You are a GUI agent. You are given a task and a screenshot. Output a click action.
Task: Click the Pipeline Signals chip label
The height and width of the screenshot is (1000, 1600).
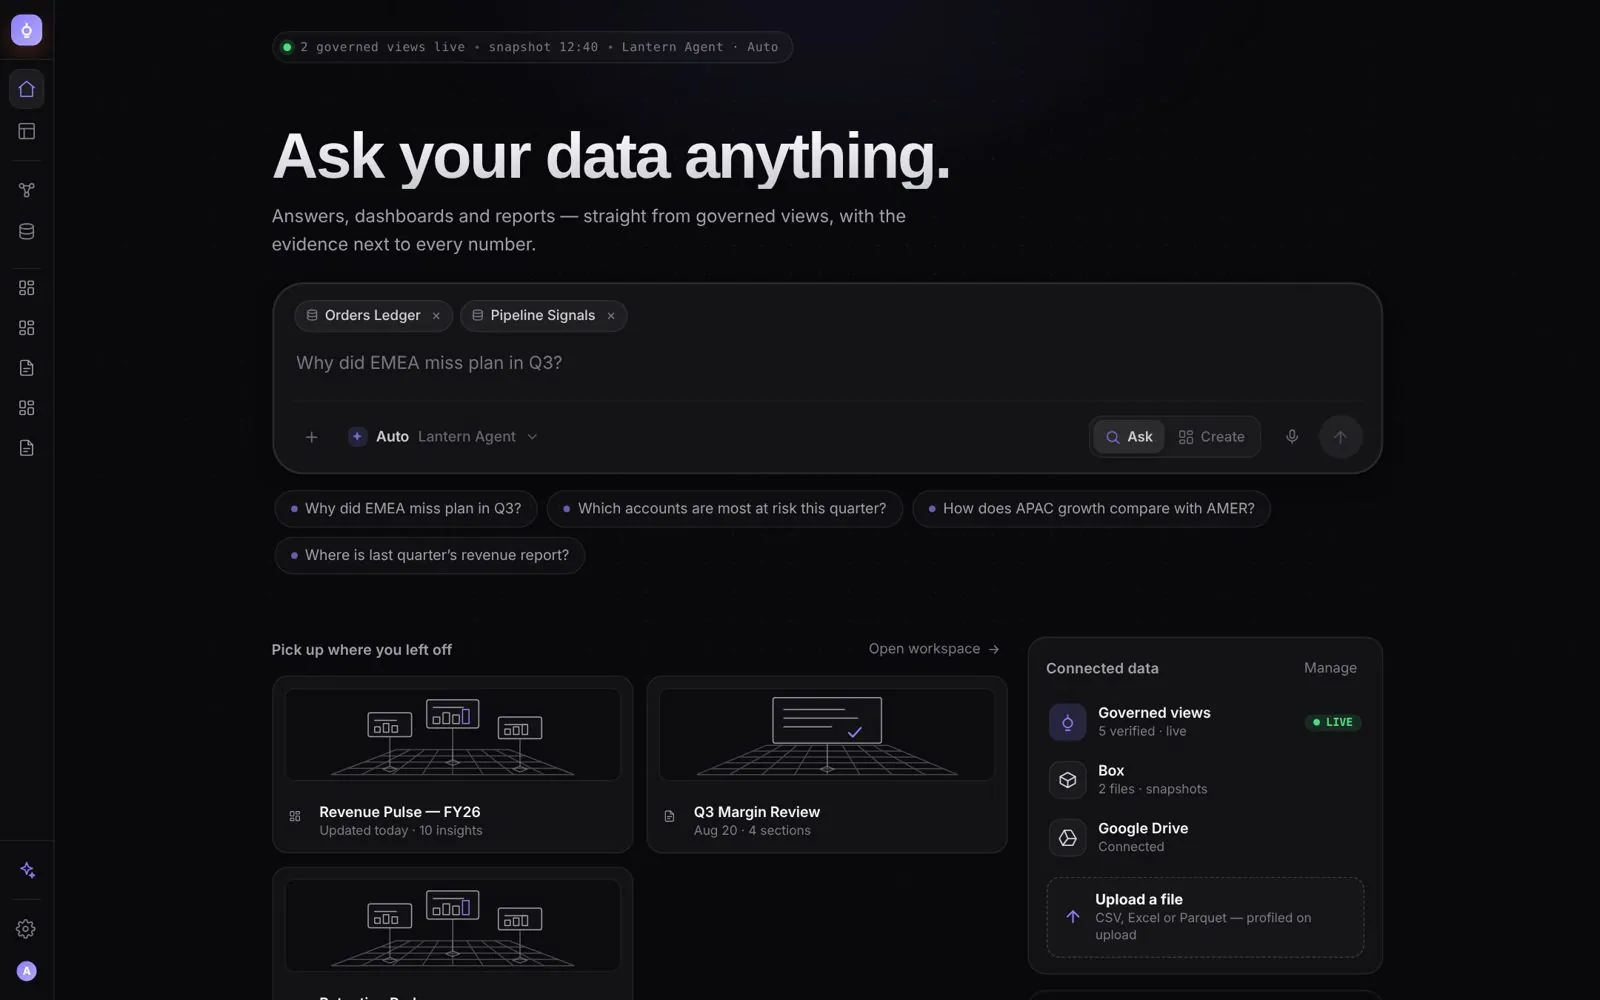[542, 316]
